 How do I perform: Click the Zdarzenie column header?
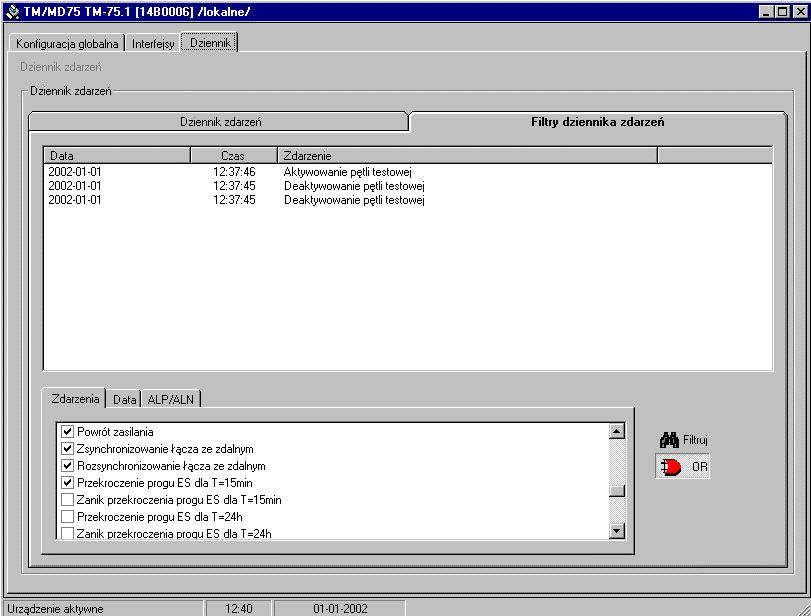(468, 155)
